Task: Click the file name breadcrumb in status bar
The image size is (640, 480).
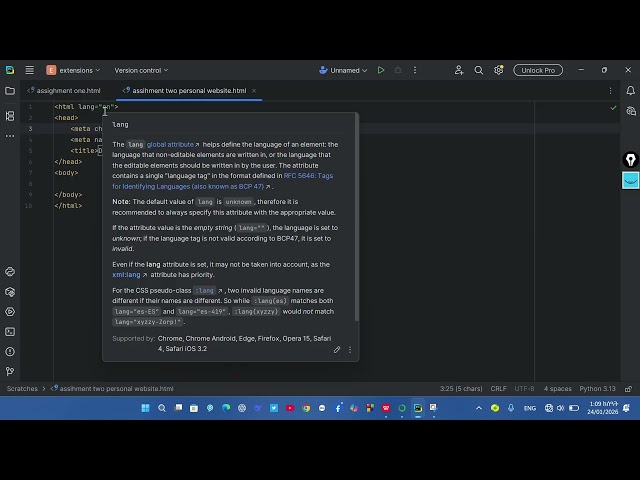Action: (112, 389)
